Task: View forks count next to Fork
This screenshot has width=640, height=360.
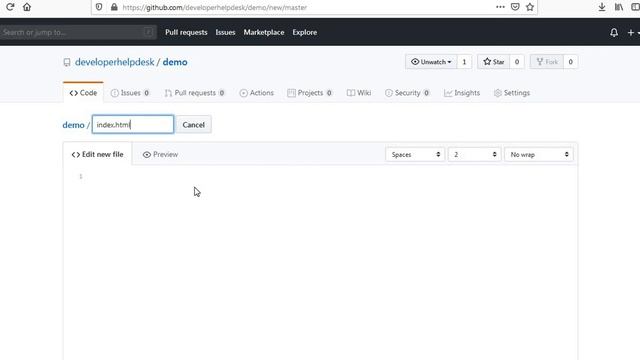Action: coord(571,62)
